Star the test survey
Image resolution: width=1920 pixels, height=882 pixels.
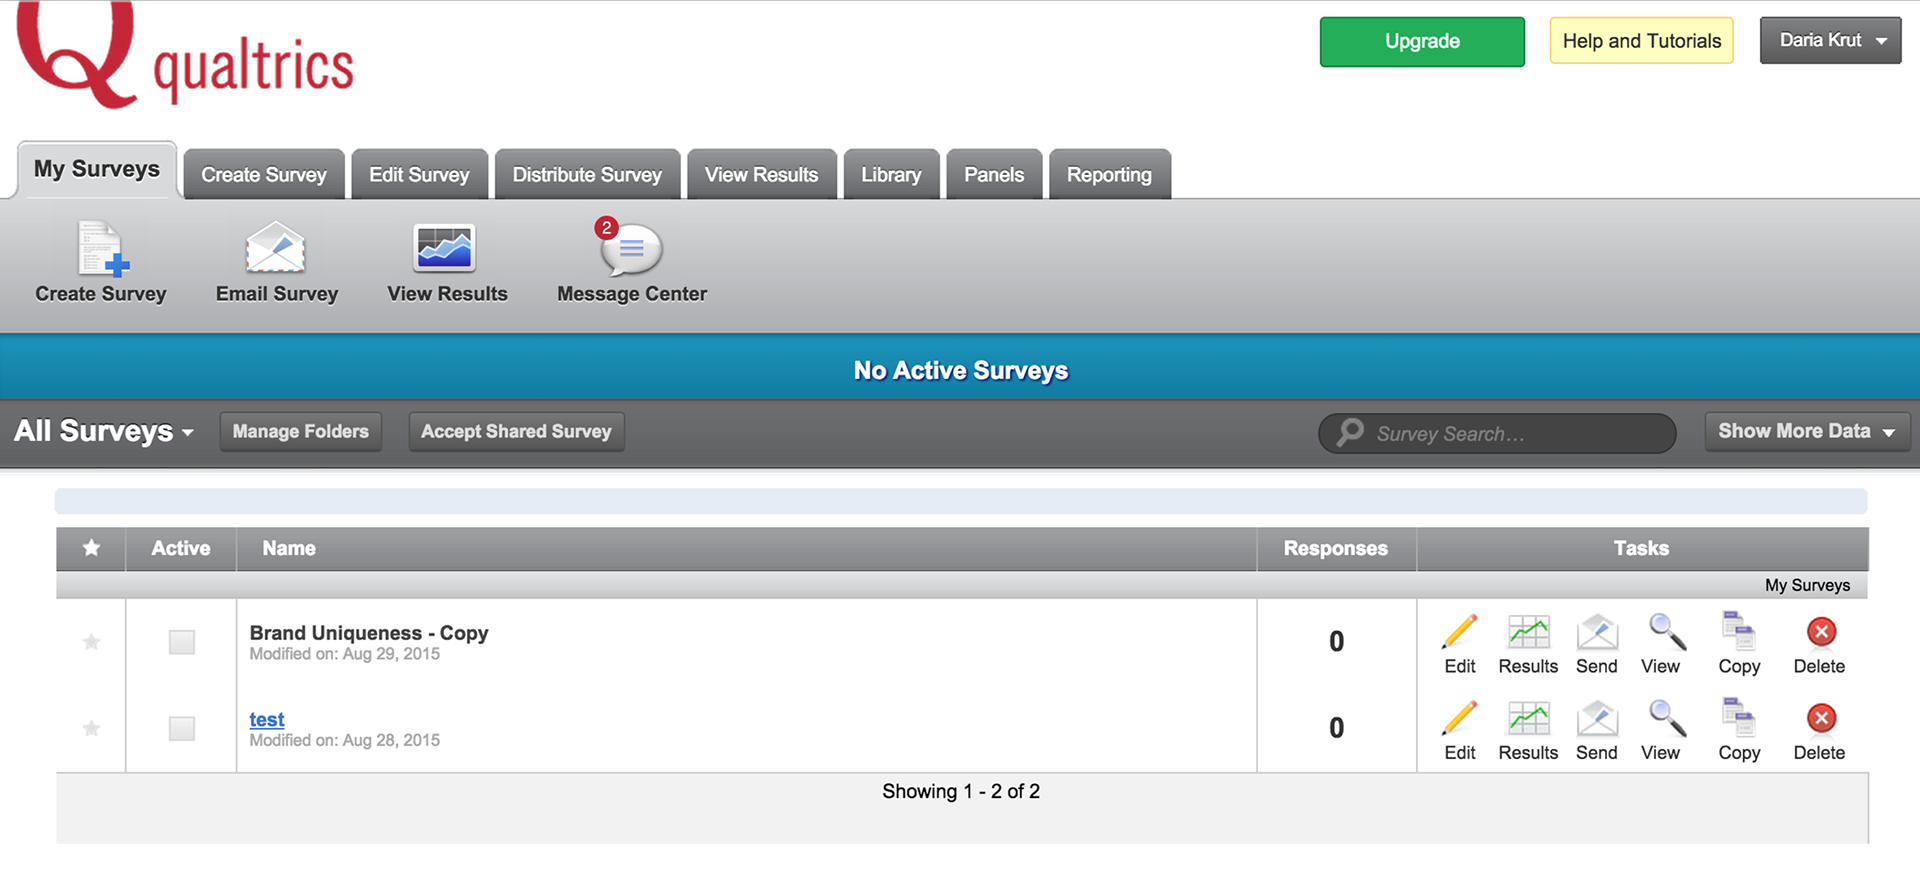coord(91,728)
